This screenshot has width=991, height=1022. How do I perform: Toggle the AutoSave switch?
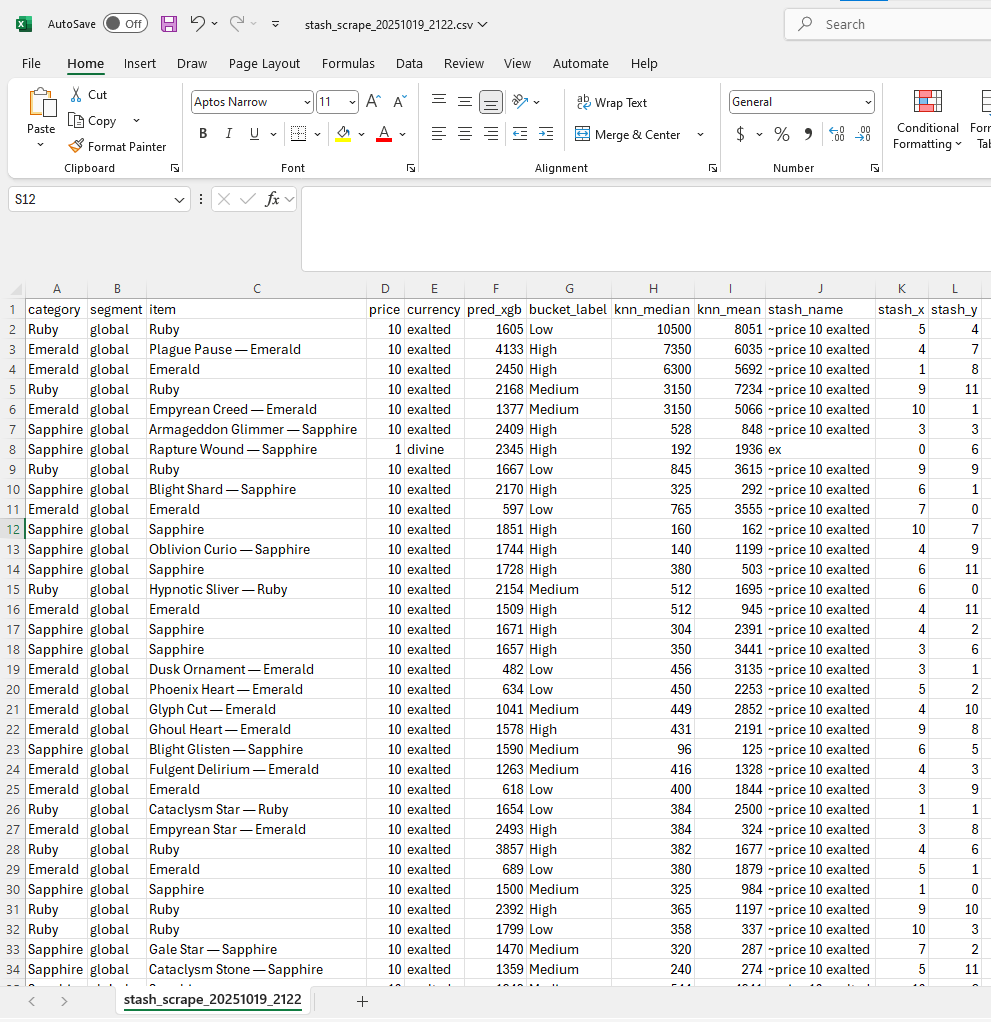pos(125,24)
